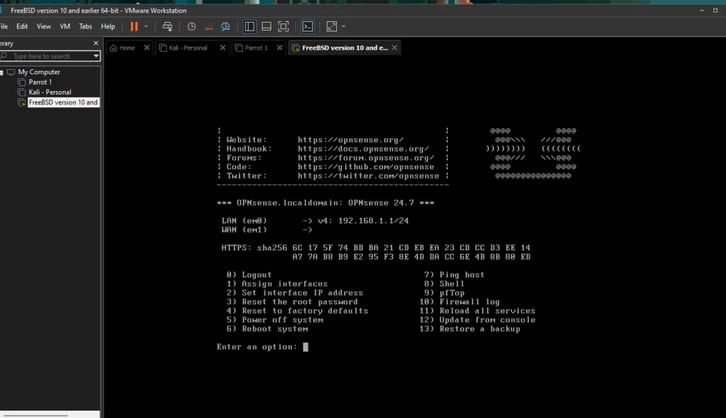The image size is (726, 418).
Task: Close the FreeBSD version 10 tab
Action: tap(394, 48)
